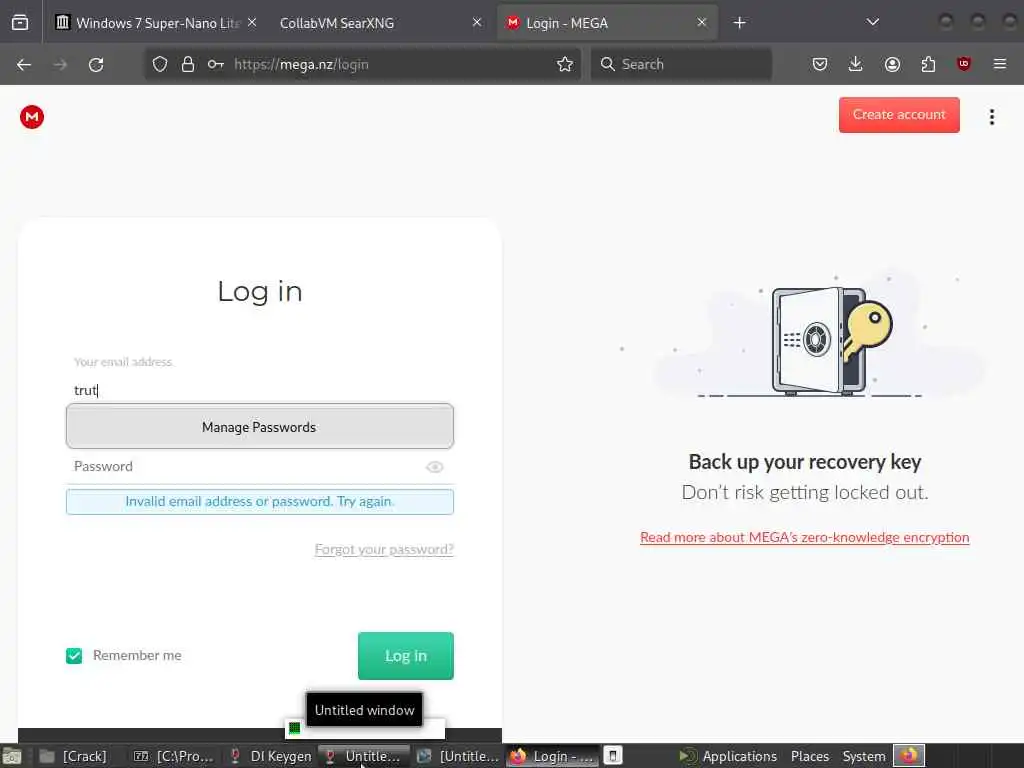Viewport: 1024px width, 768px height.
Task: Click the show desktop icon at panel start
Action: (12, 757)
